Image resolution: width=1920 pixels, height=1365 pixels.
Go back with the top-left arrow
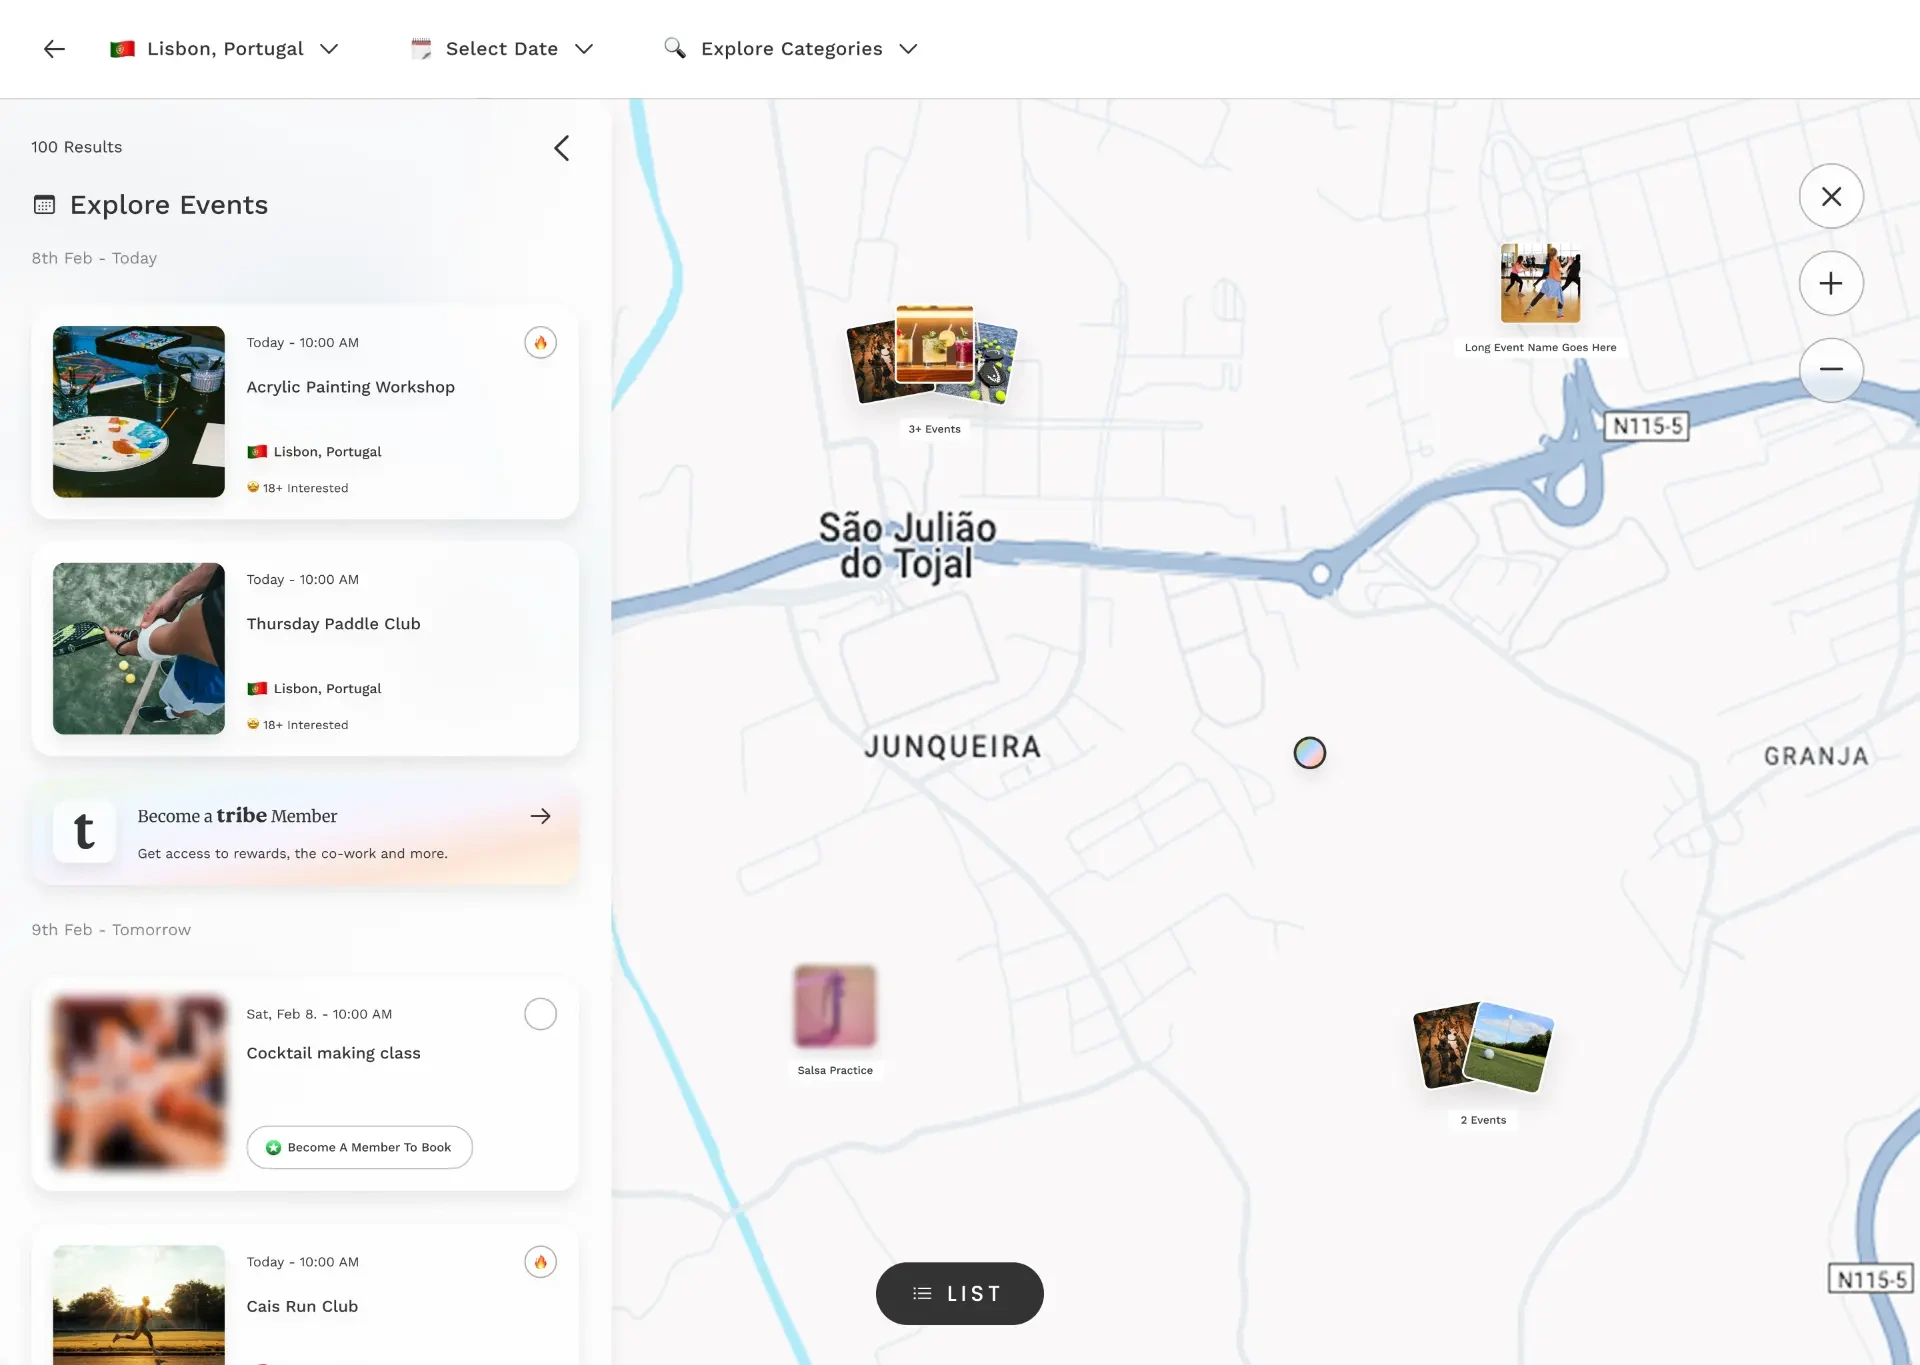(x=54, y=48)
